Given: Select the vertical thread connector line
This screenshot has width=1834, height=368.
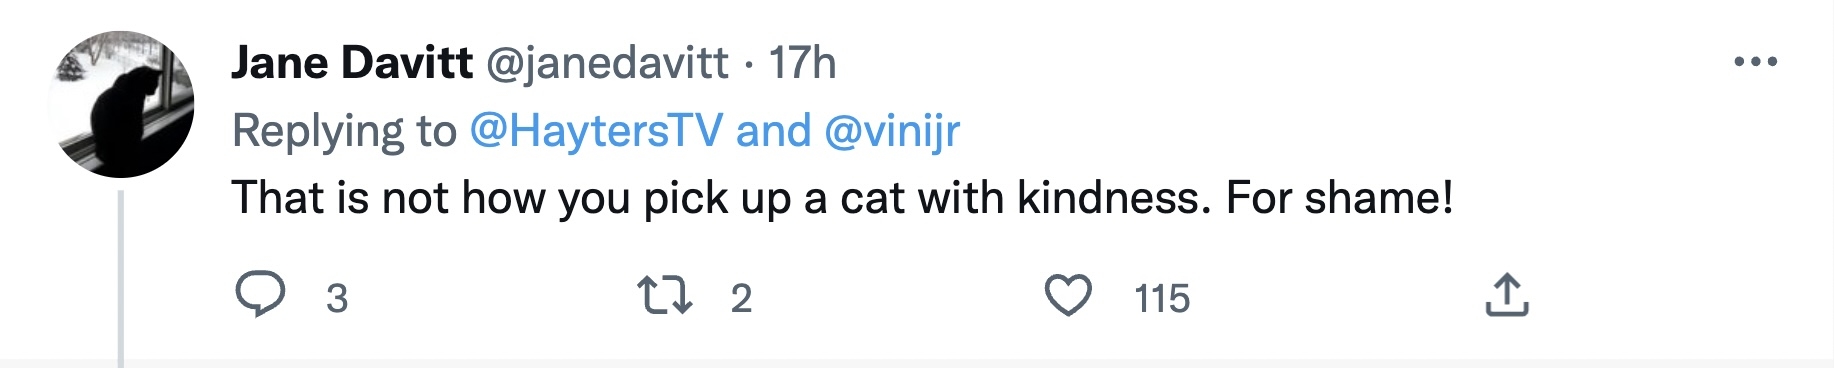Looking at the screenshot, I should 121,279.
